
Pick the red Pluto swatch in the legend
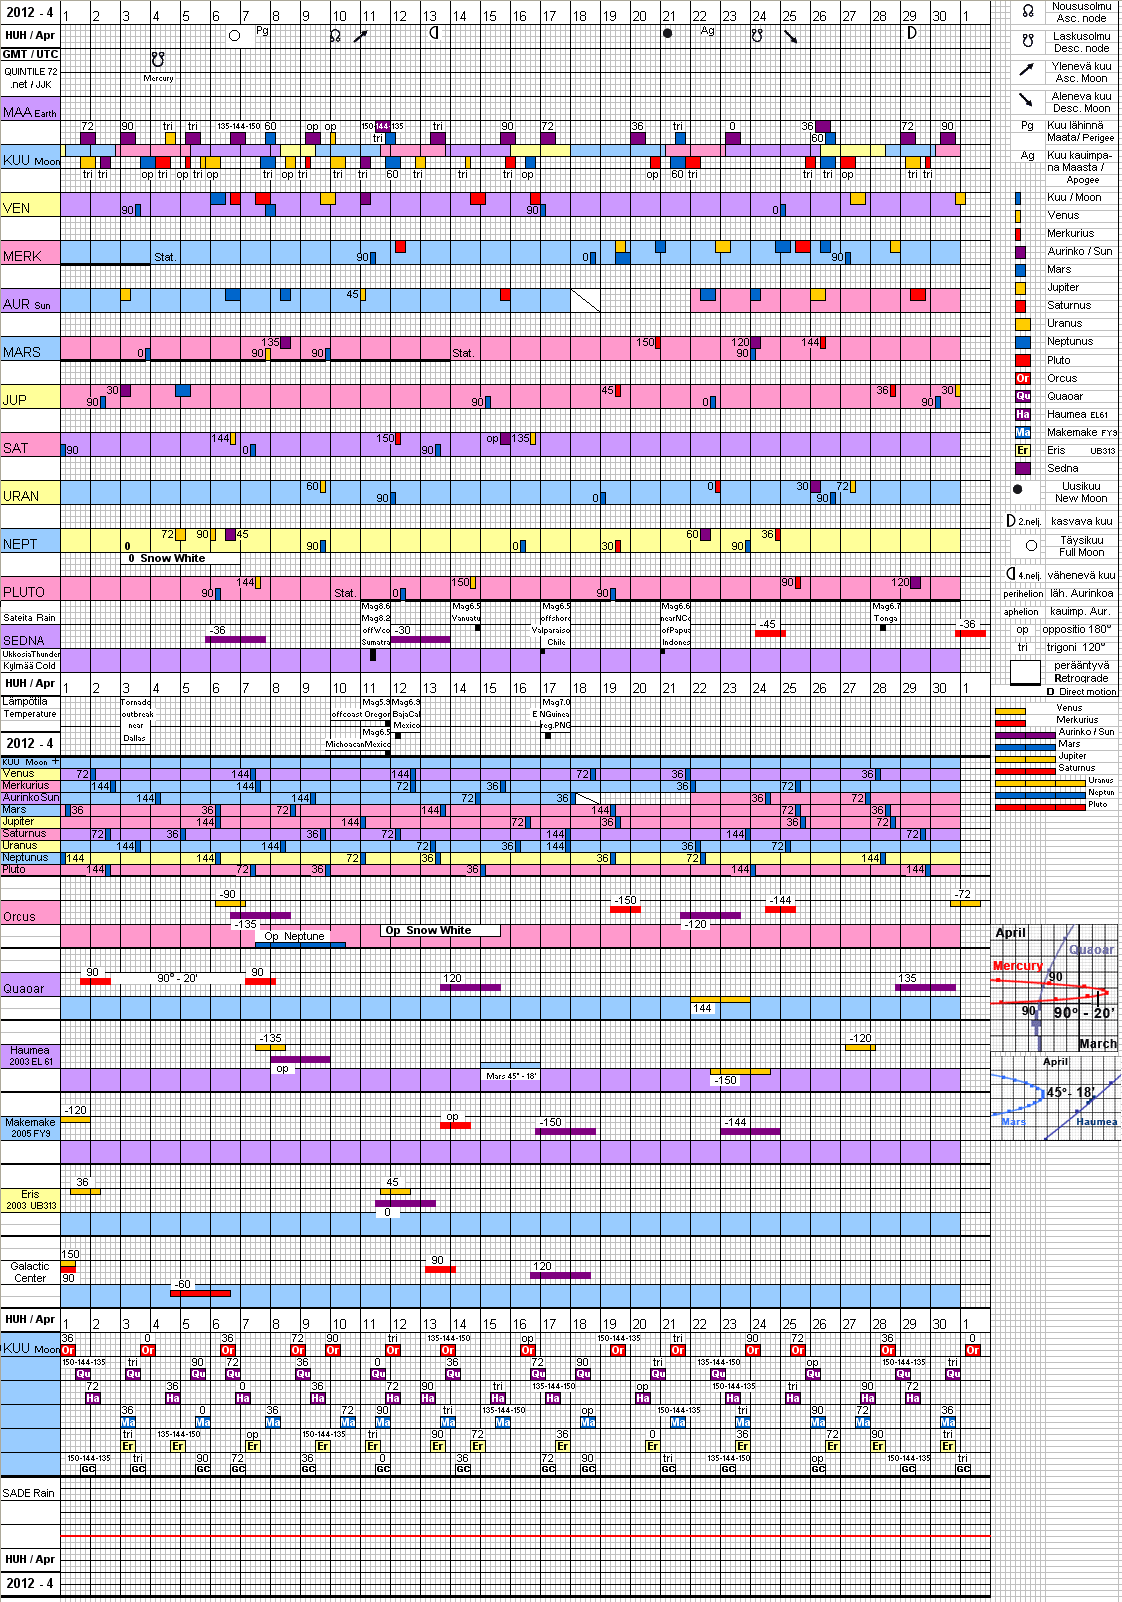1022,361
